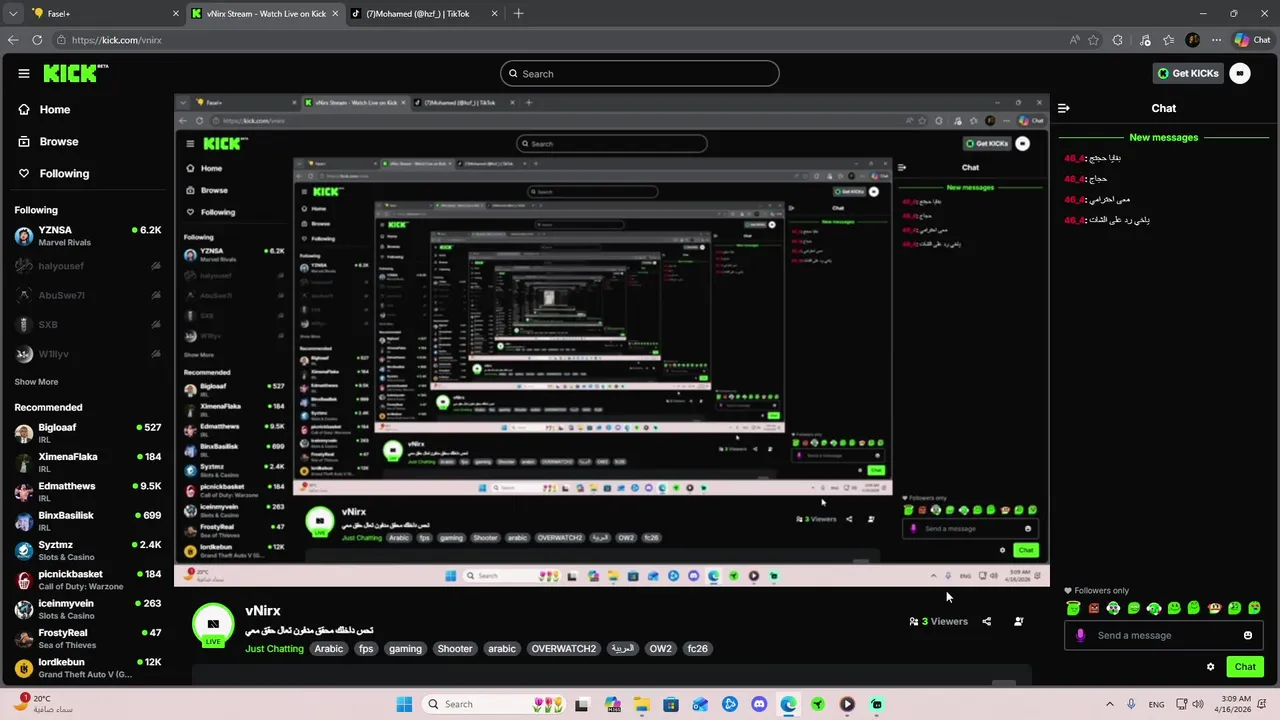The height and width of the screenshot is (720, 1280).
Task: Open the browser favorites list icon
Action: click(1168, 40)
